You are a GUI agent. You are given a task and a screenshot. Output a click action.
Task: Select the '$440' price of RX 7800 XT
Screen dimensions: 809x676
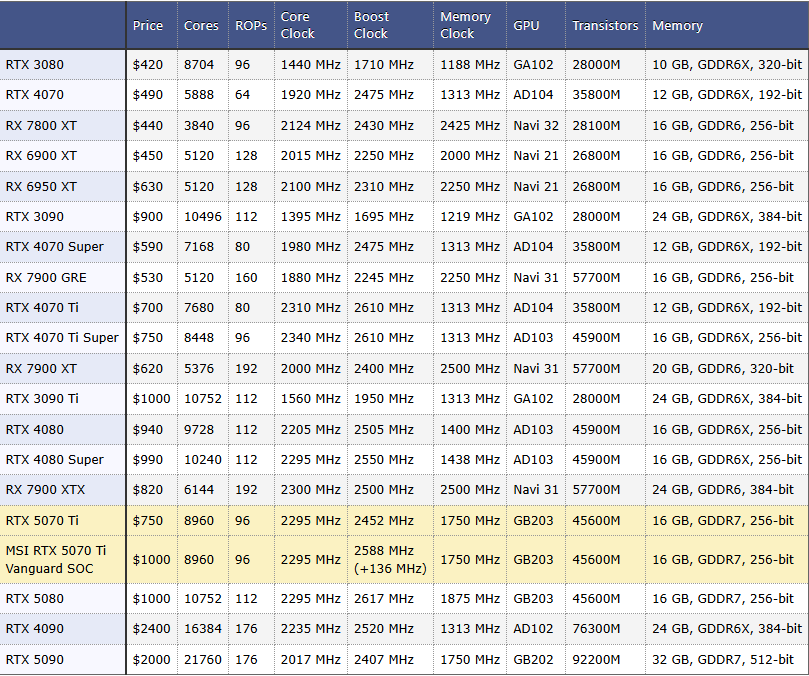(x=148, y=125)
